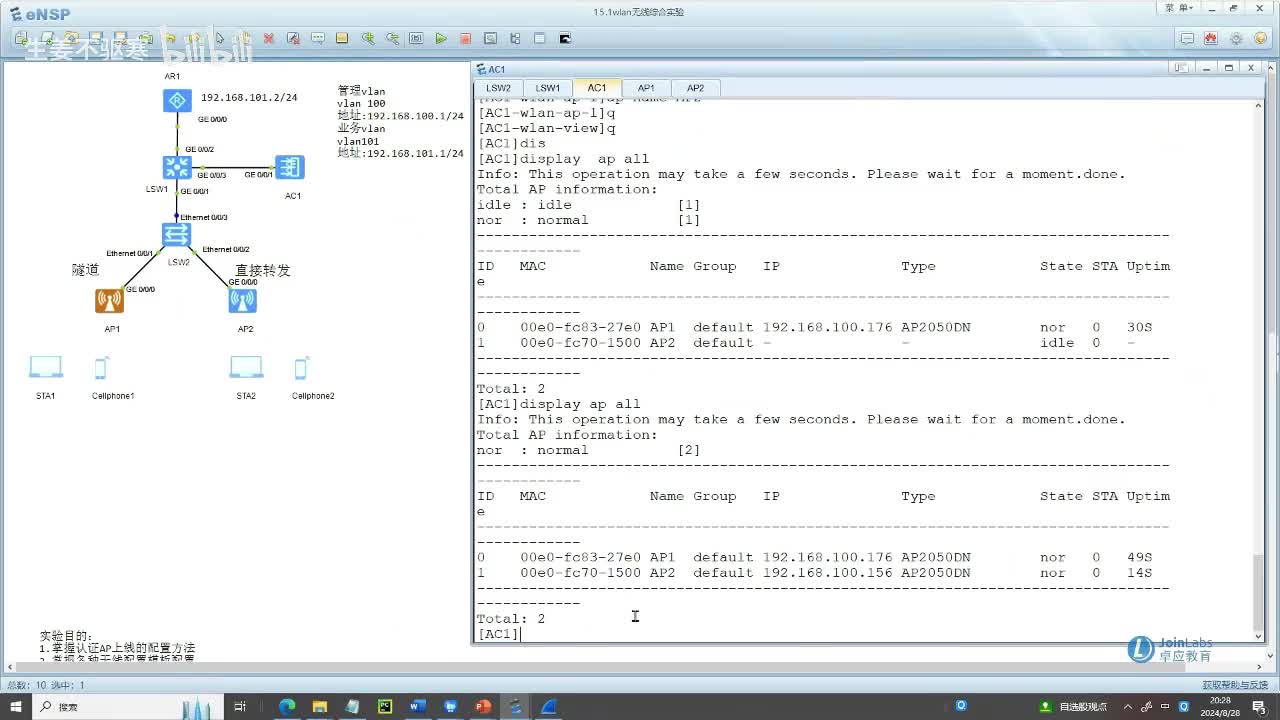Click the 自选股观点 taskbar widget
Viewport: 1280px width, 720px height.
(x=1071, y=706)
